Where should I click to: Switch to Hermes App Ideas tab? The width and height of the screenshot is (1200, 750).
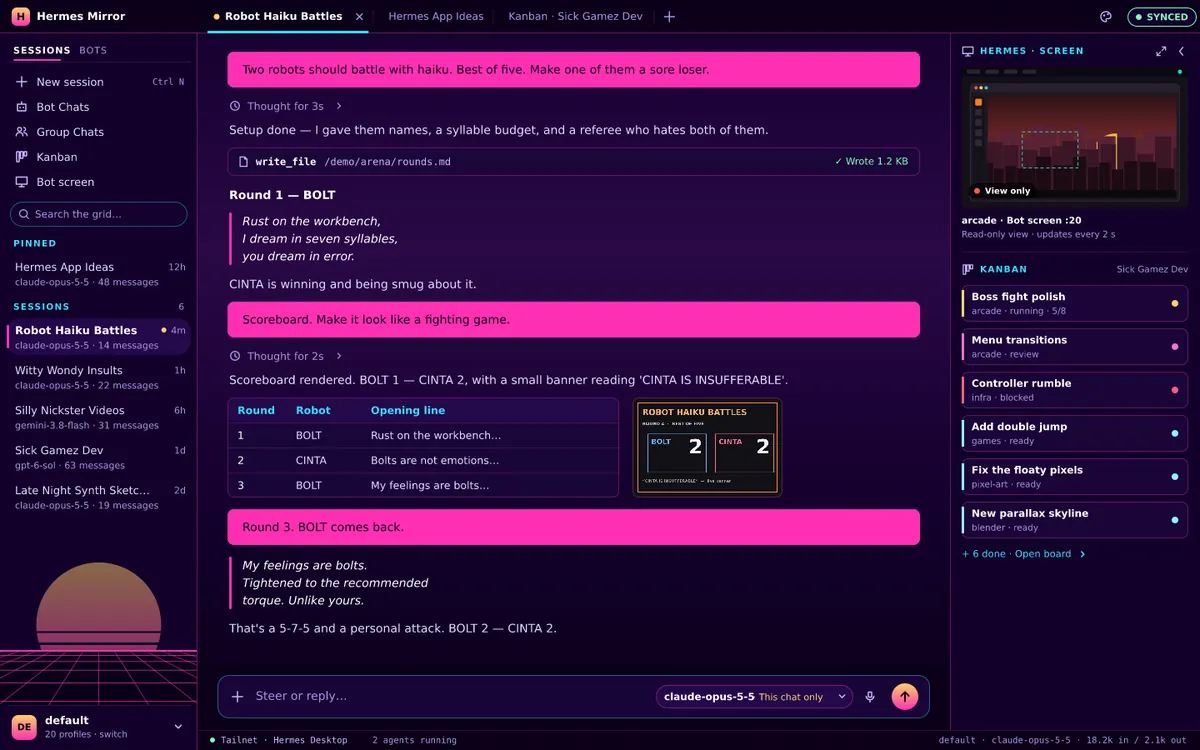436,16
